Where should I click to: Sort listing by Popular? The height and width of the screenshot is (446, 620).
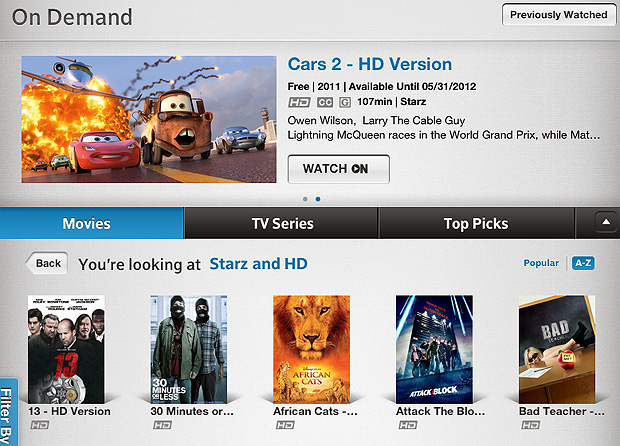click(541, 263)
